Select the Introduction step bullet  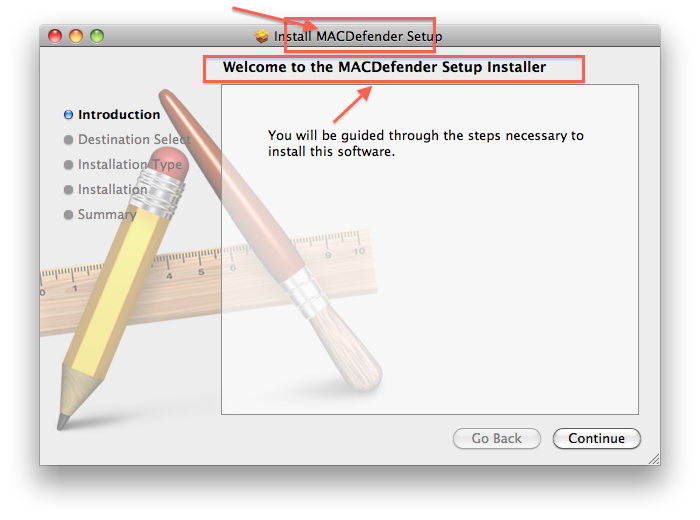point(68,115)
